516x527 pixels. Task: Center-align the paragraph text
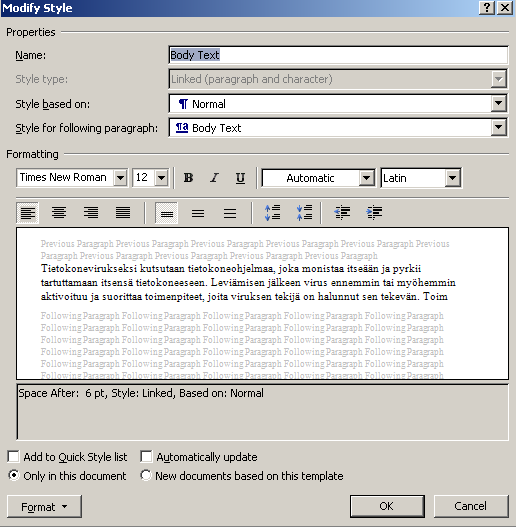click(59, 213)
